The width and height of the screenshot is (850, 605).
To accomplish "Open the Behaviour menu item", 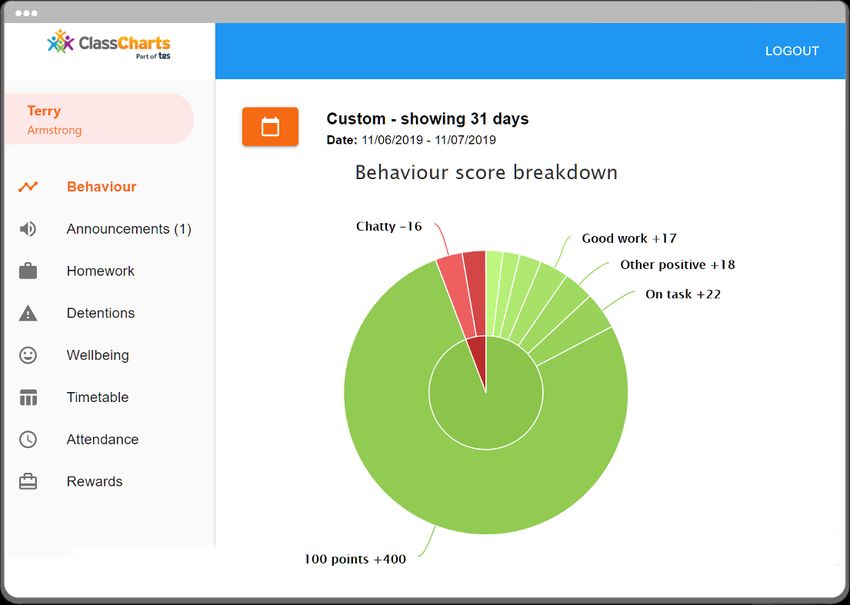I will click(x=101, y=187).
